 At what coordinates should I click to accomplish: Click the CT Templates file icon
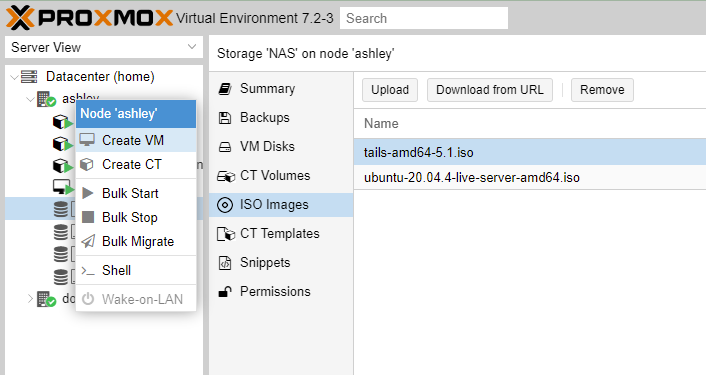pyautogui.click(x=226, y=234)
